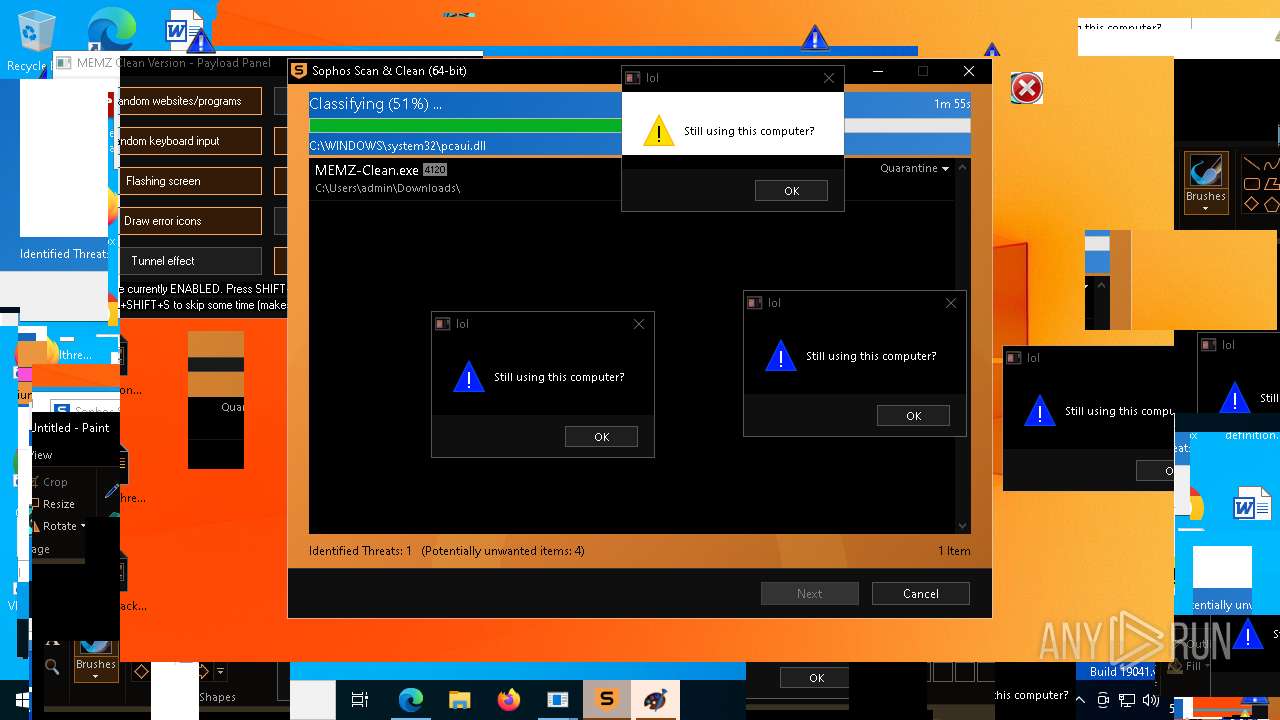Click the green Classifying progress bar
Viewport: 1280px width, 720px height.
pos(465,126)
